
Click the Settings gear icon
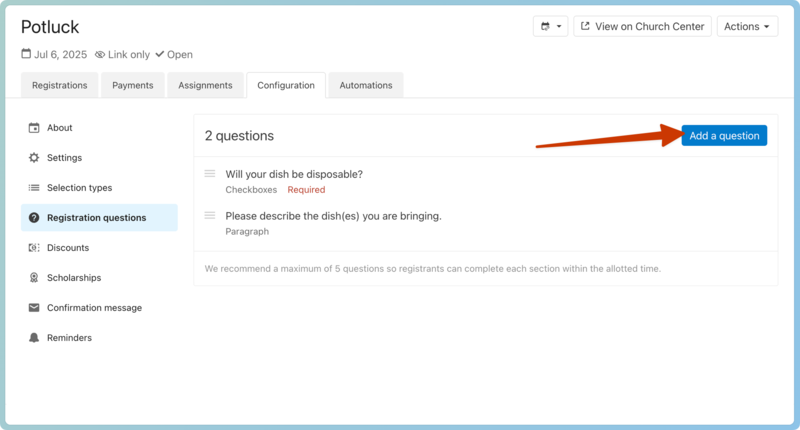[x=34, y=158]
